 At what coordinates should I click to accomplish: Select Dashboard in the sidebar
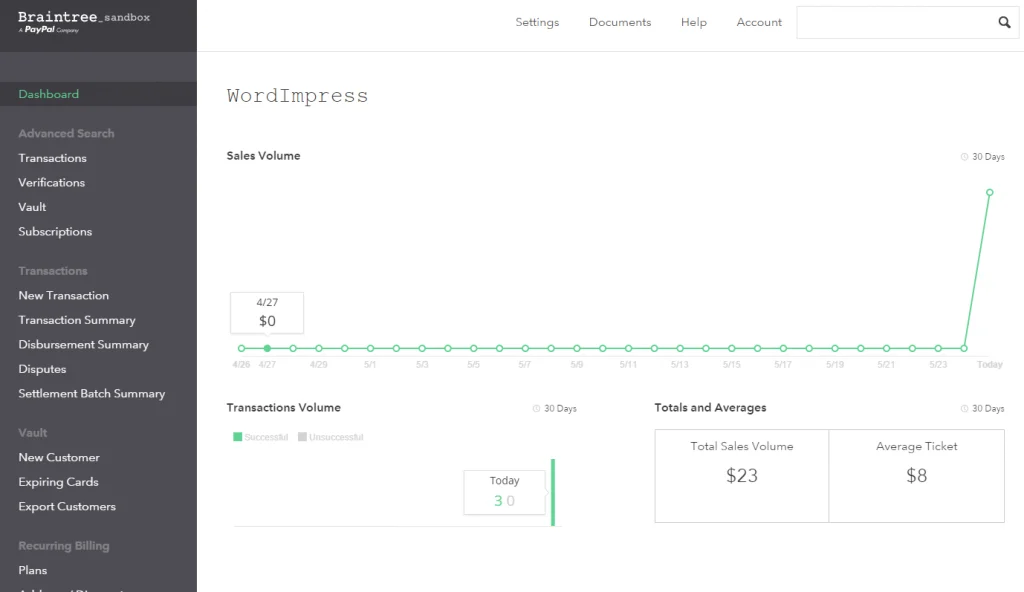click(48, 93)
